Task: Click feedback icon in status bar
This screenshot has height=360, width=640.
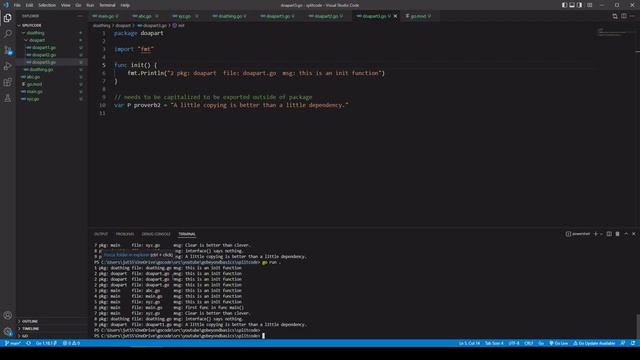Action: pos(623,343)
